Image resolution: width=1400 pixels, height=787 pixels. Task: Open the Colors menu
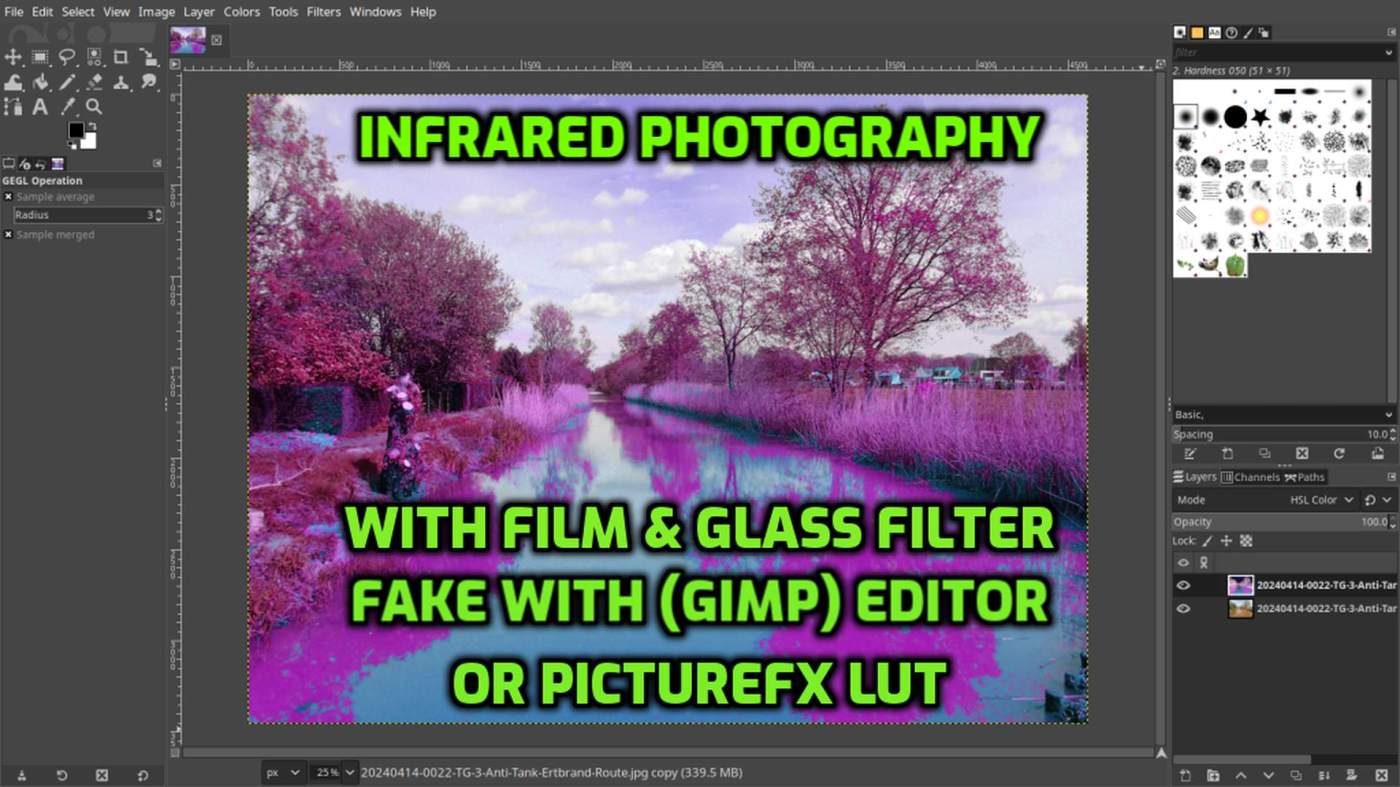pos(241,12)
